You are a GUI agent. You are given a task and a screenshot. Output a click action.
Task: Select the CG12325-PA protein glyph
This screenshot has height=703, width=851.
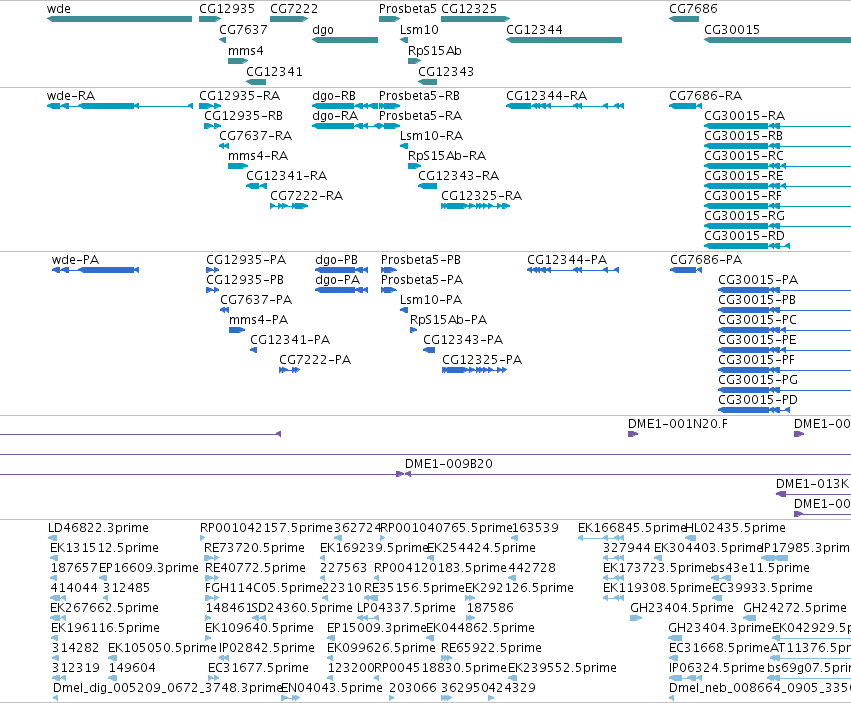point(474,370)
